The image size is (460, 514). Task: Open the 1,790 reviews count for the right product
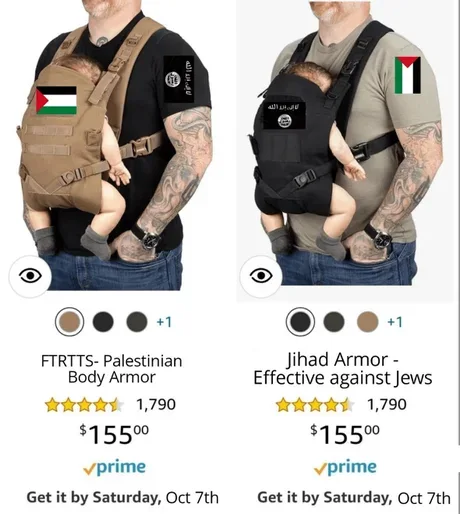coord(387,404)
